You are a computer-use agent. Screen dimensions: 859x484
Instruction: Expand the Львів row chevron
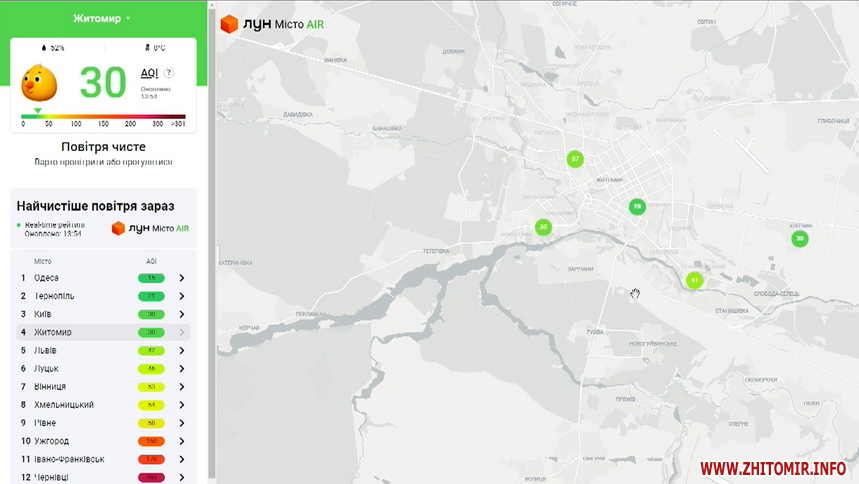click(182, 351)
